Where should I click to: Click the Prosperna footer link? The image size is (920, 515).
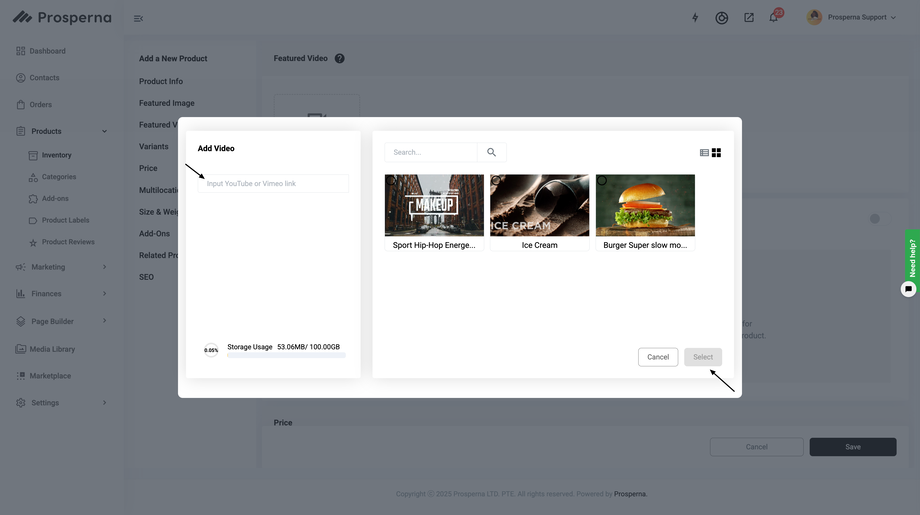point(630,494)
